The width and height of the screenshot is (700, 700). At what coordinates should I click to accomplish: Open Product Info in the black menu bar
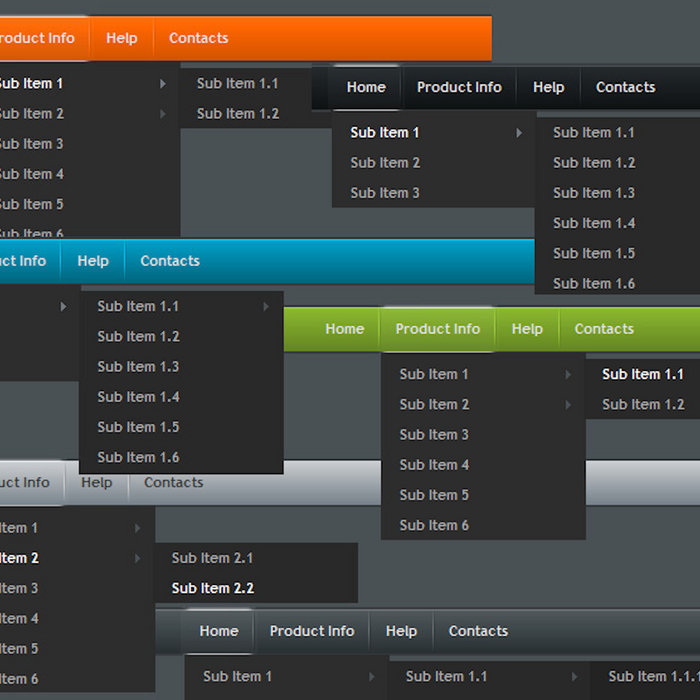(459, 87)
